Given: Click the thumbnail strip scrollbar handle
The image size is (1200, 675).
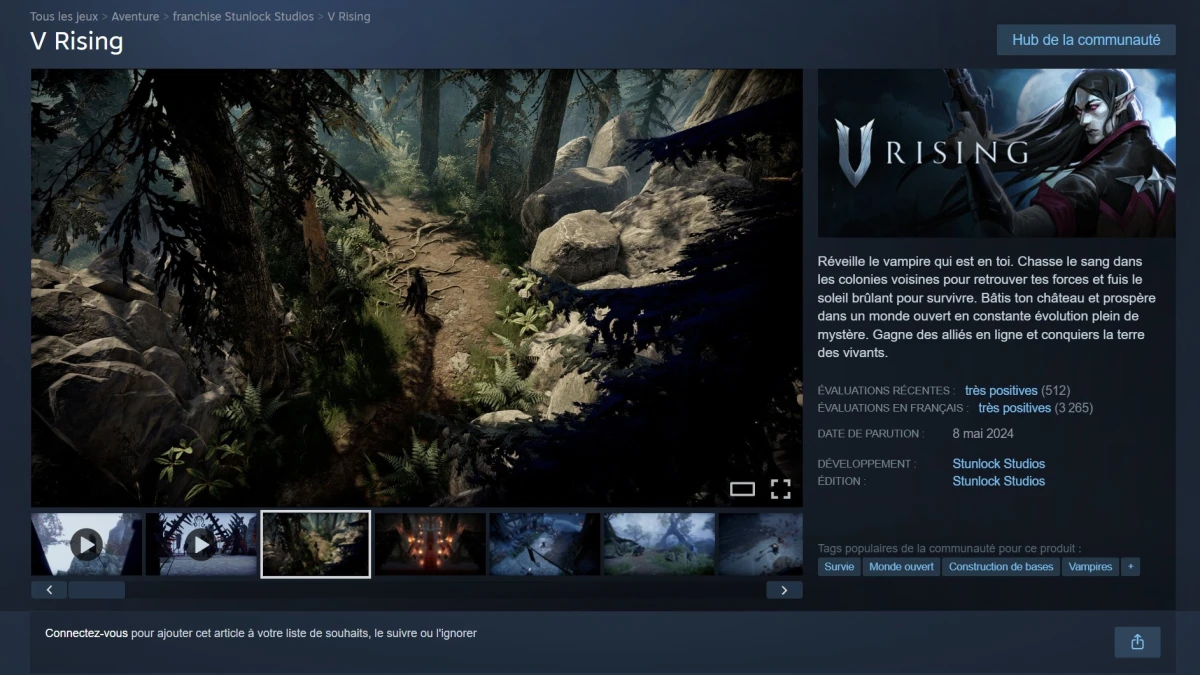Looking at the screenshot, I should [x=97, y=590].
